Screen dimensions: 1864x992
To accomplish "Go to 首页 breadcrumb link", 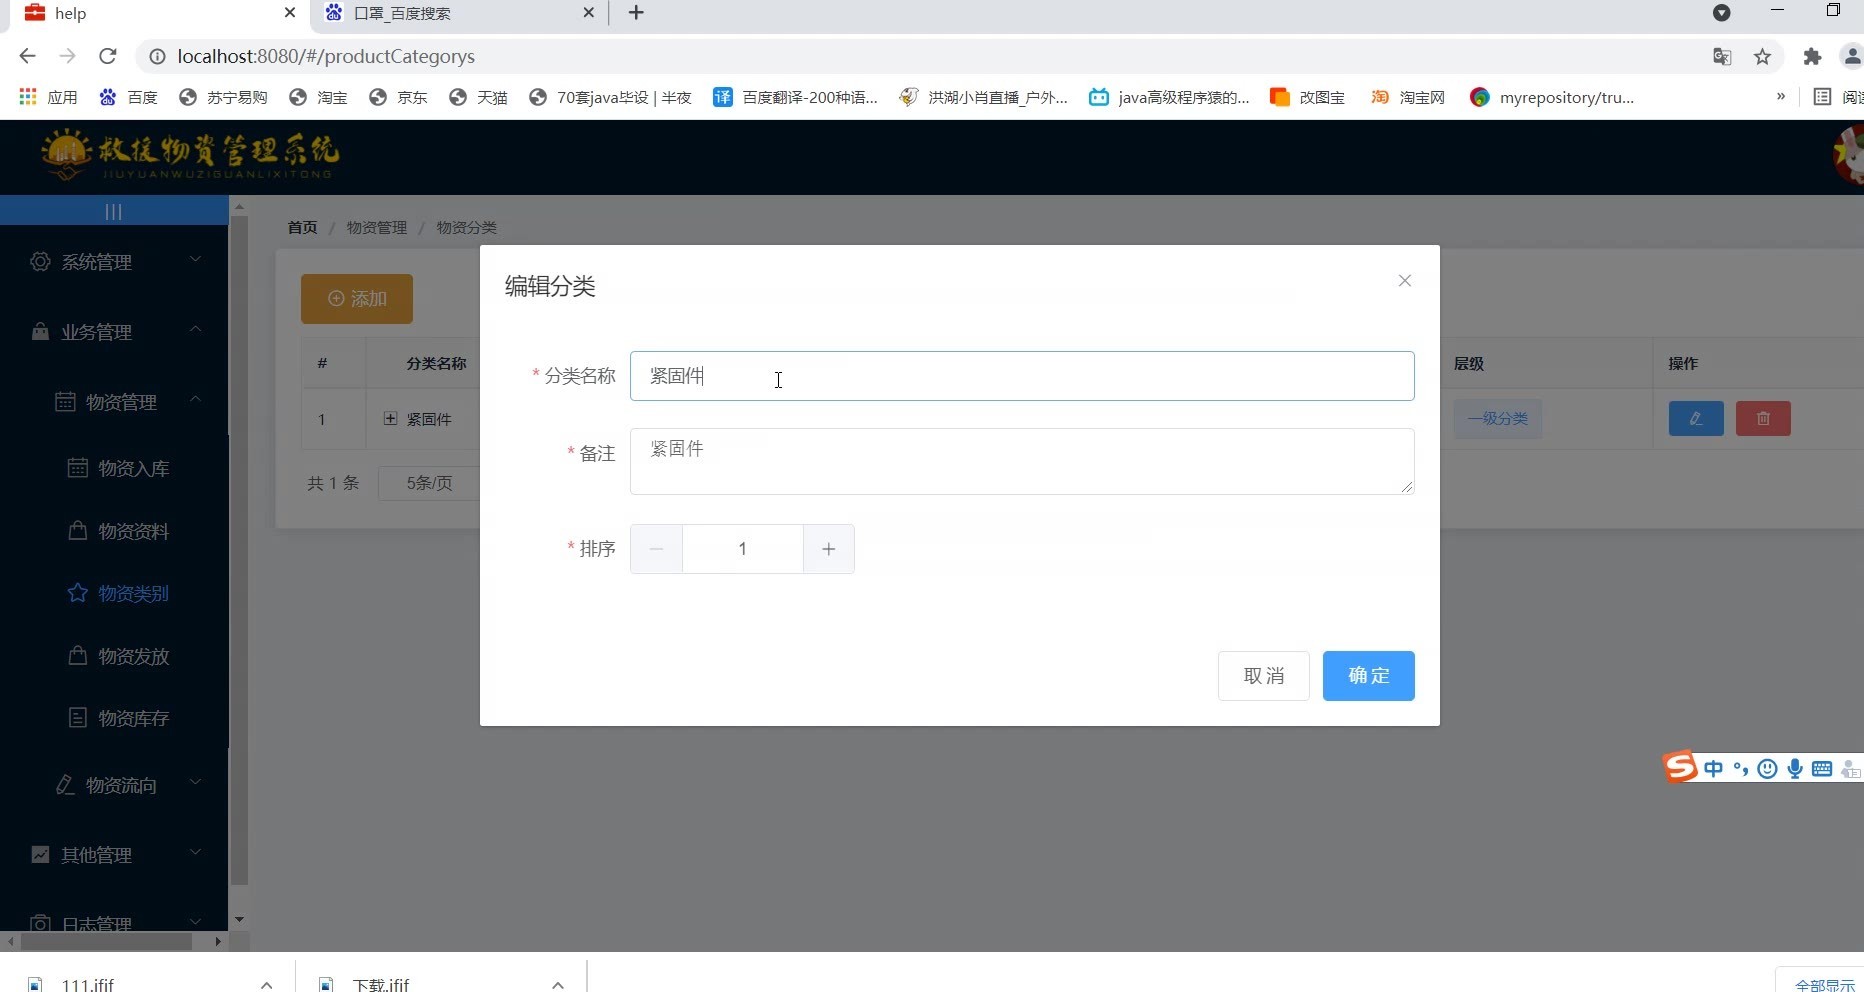I will tap(302, 228).
